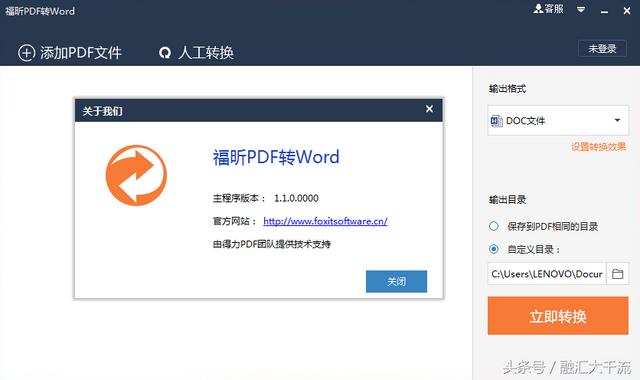Screen dimensions: 640x380
Task: Click the 福昕PDF转Word dialog heading
Action: coord(276,157)
